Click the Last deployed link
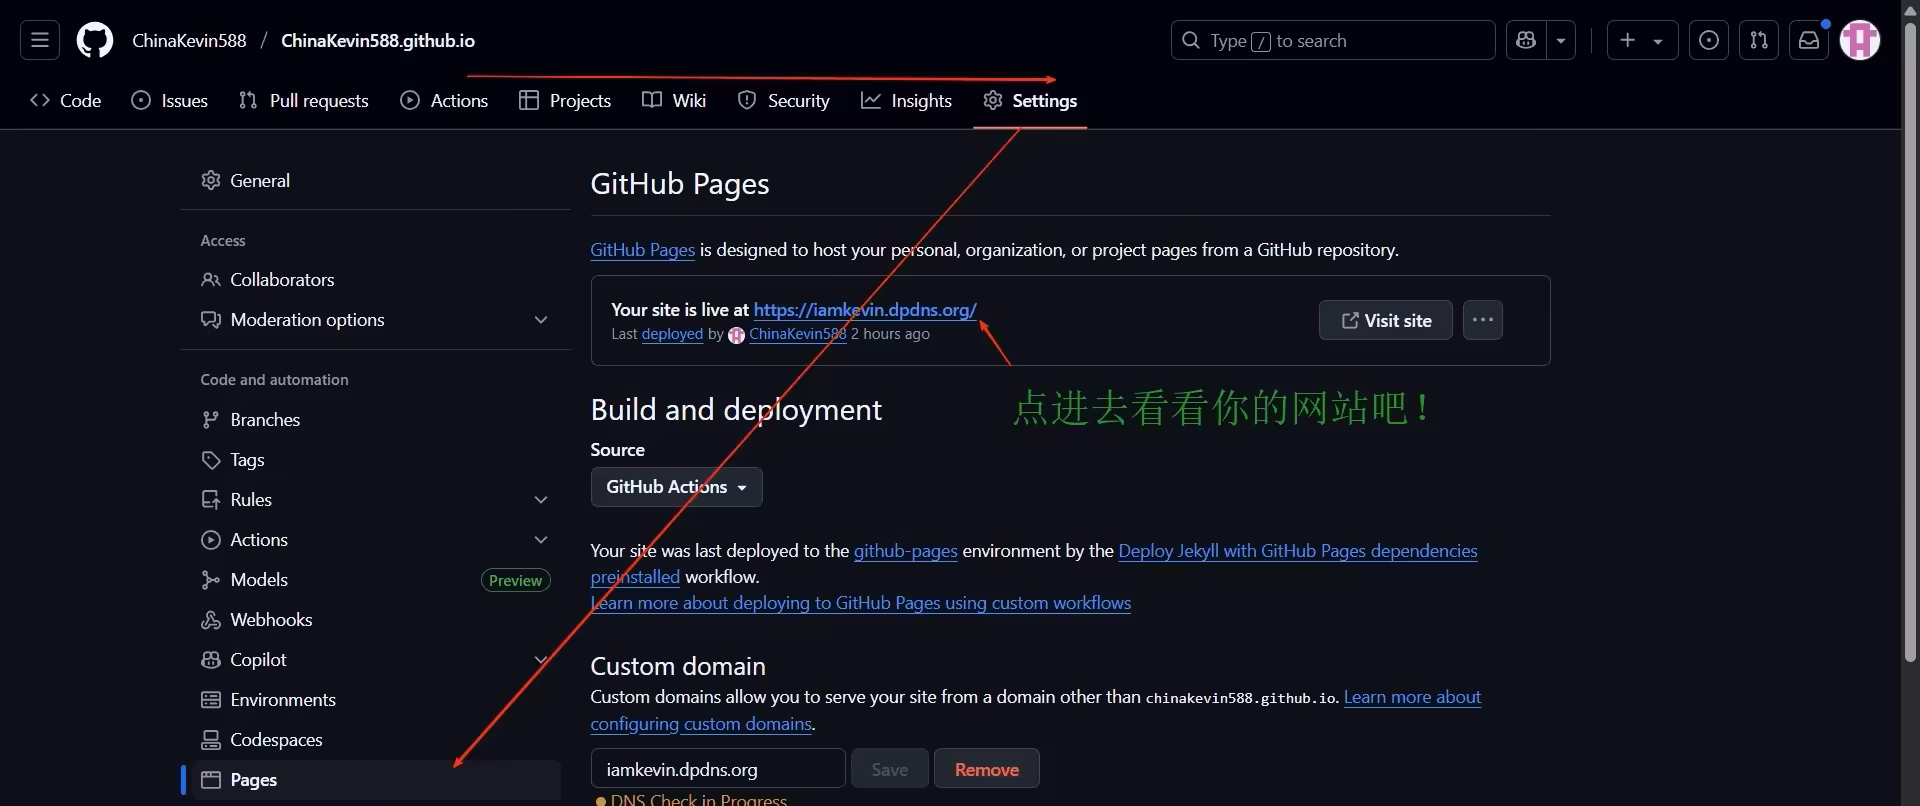The width and height of the screenshot is (1920, 806). point(672,334)
